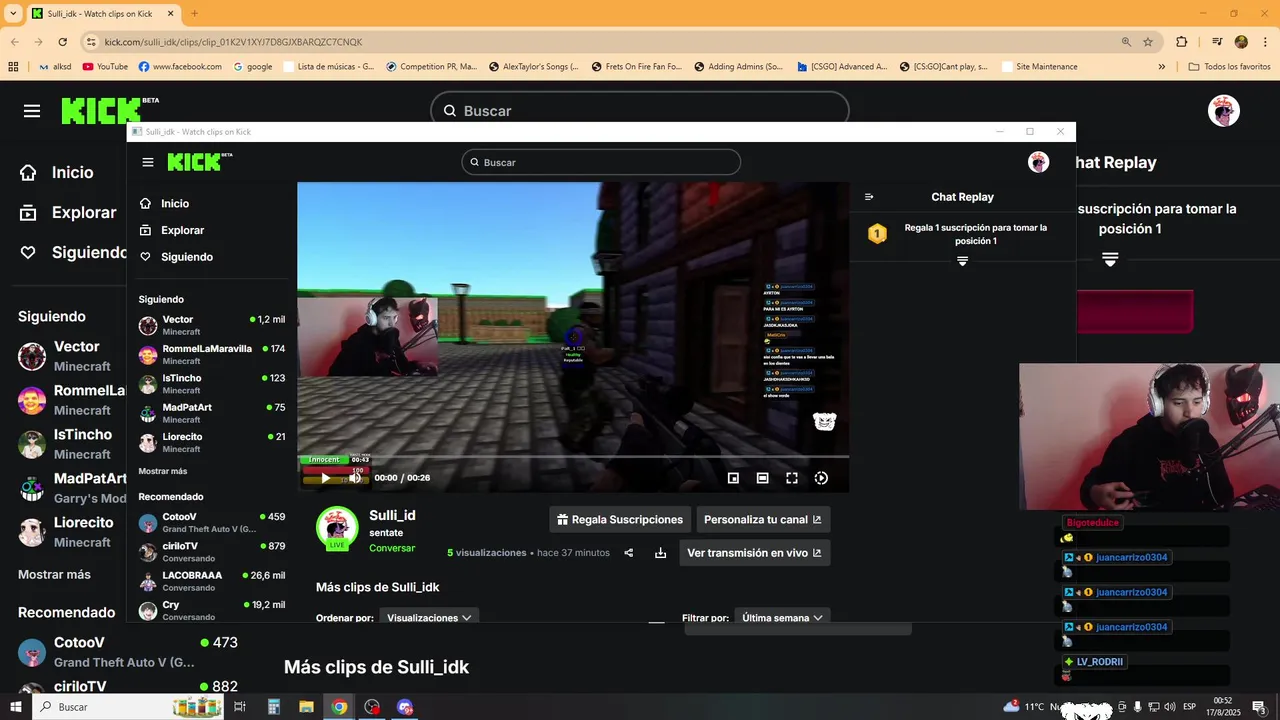
Task: Open the Chrome tab search dropdown
Action: point(13,14)
